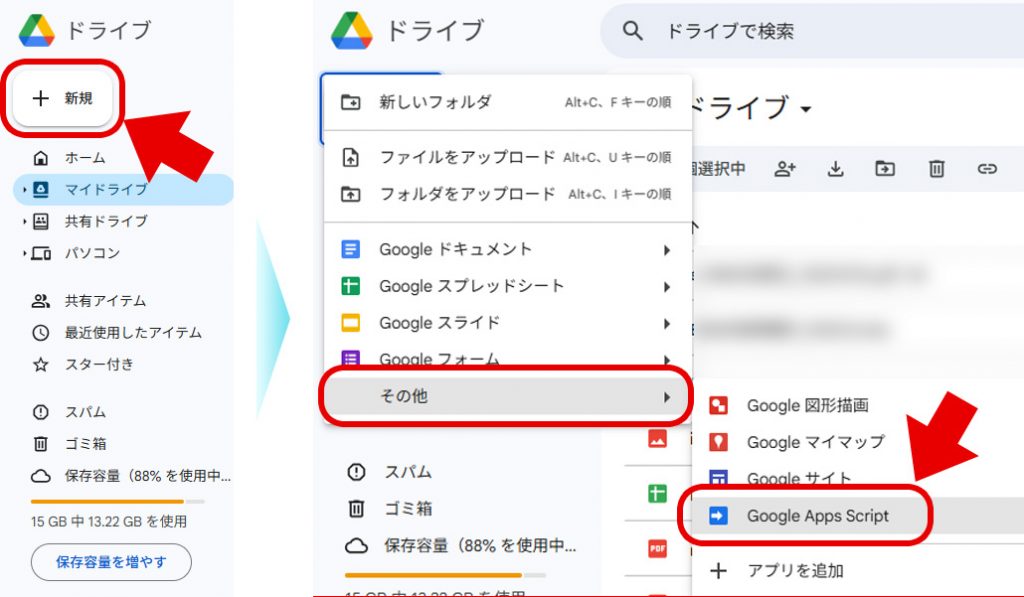1024x597 pixels.
Task: Click the clock icon for 最近使用したアイテム
Action: (x=40, y=332)
